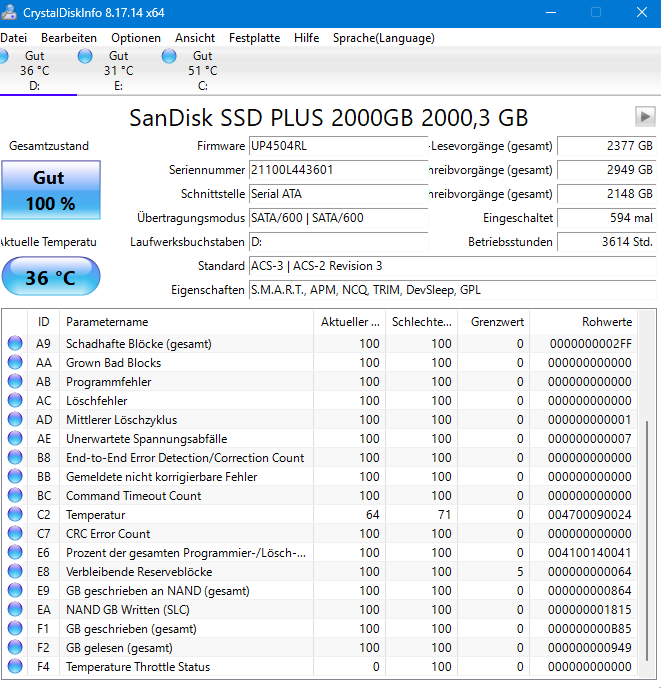Click status orb of AB Programmfehler row
Screen dimensions: 661x688
coord(15,382)
